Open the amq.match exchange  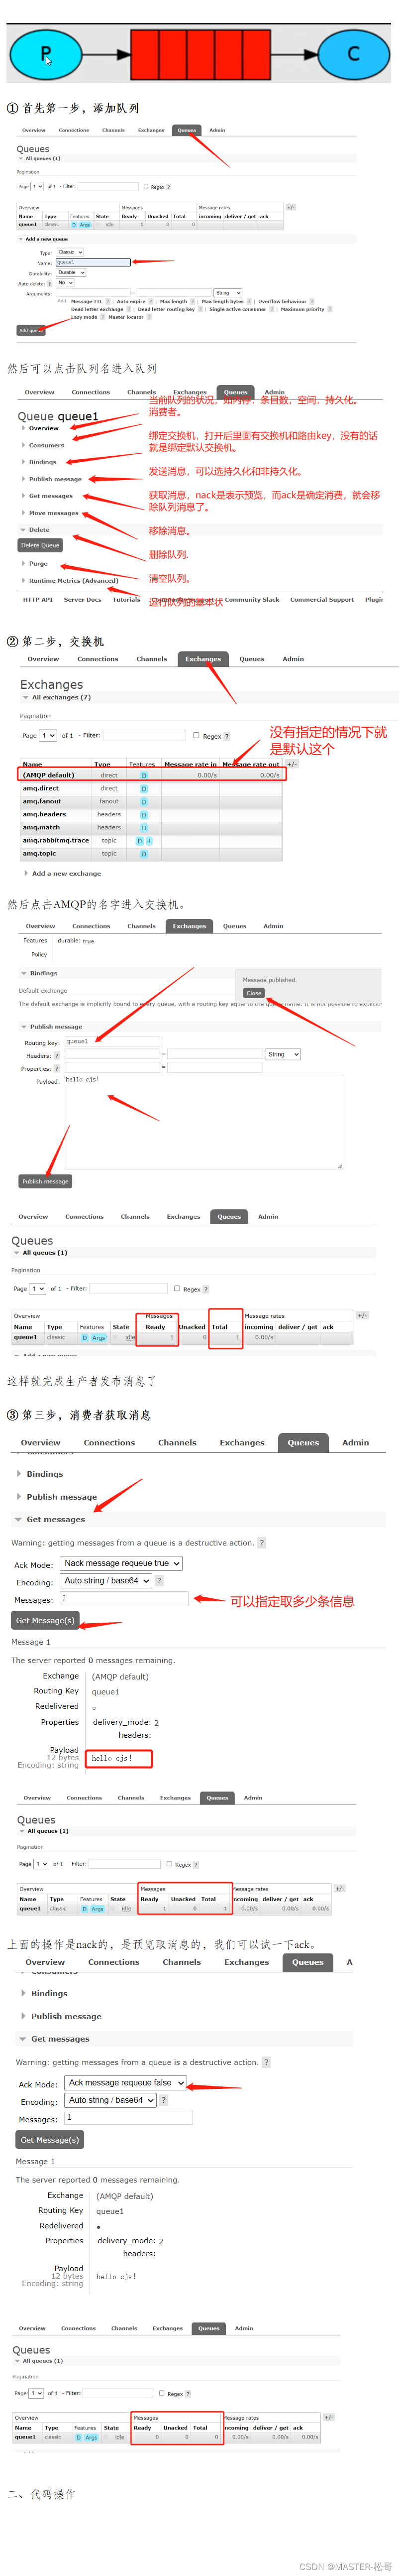[x=41, y=827]
